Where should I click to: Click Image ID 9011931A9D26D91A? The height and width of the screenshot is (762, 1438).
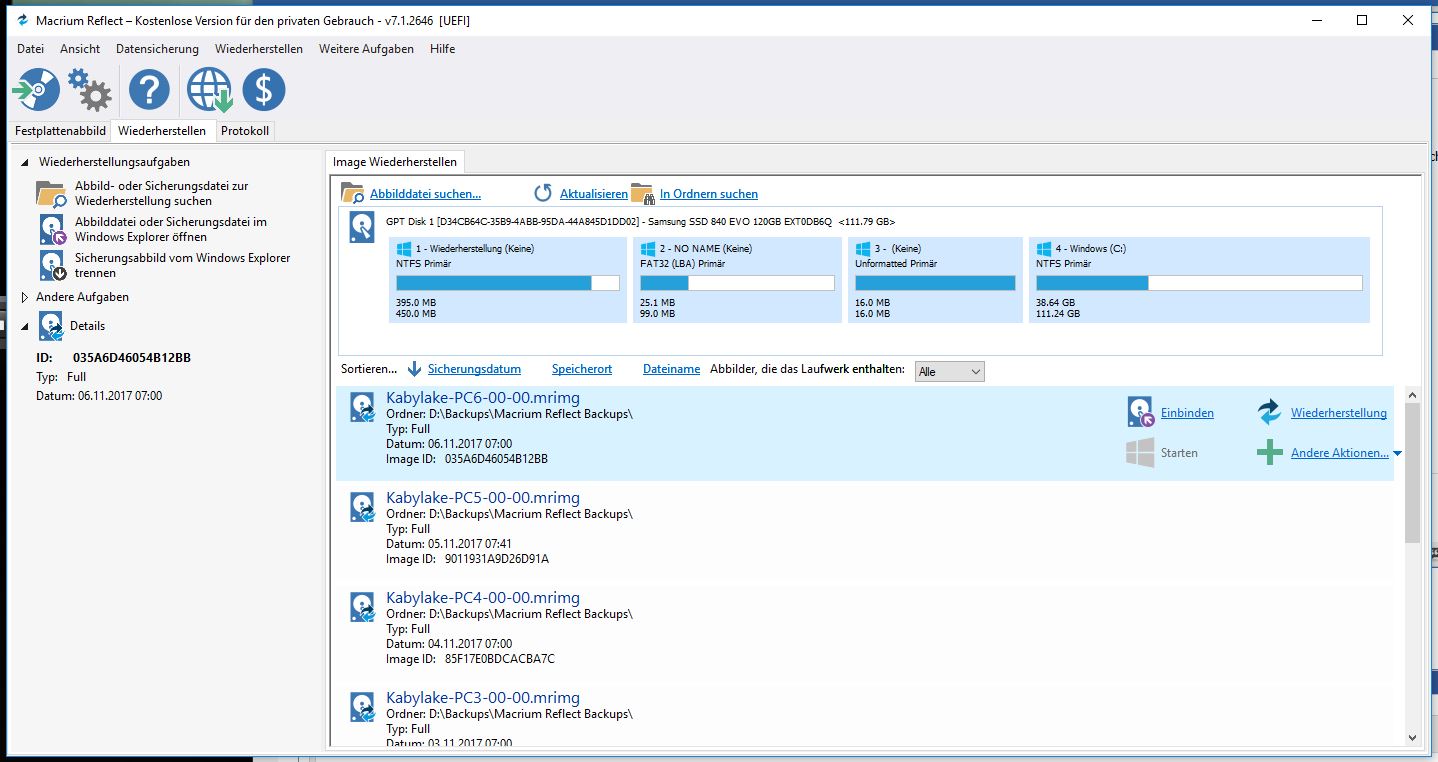(x=497, y=559)
